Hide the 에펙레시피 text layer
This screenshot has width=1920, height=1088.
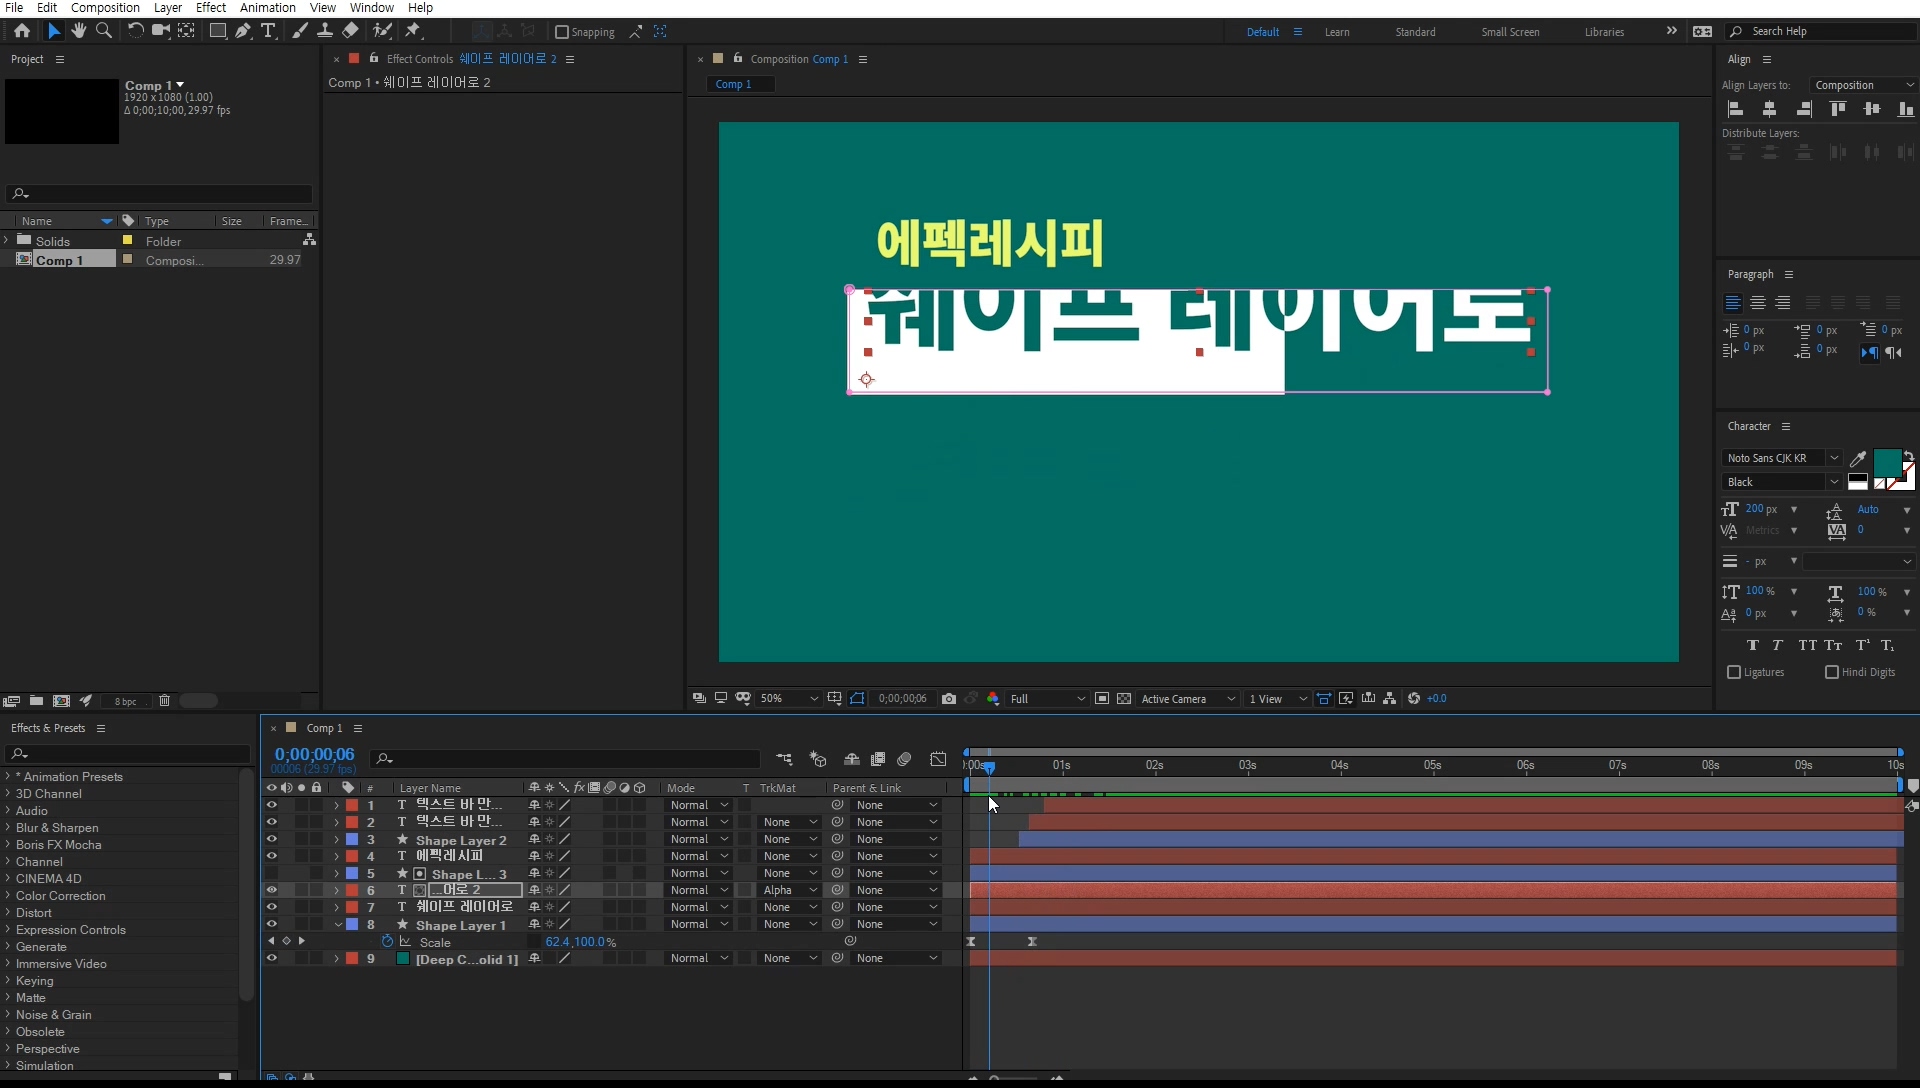[271, 856]
